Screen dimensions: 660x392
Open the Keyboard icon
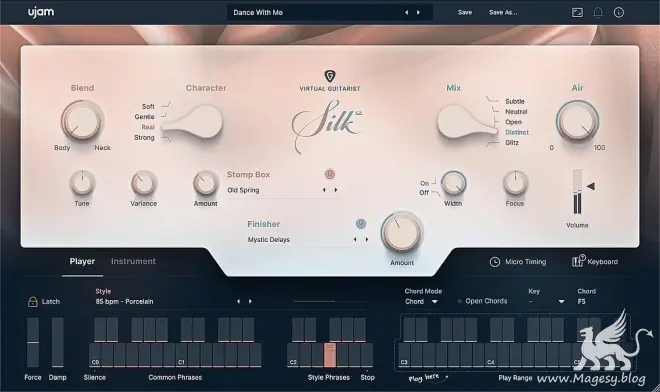(x=578, y=261)
